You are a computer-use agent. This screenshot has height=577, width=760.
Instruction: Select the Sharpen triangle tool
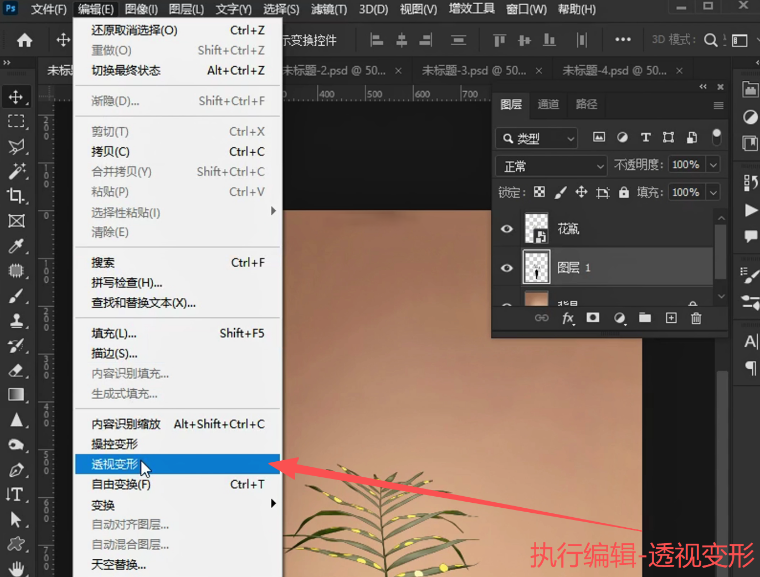pyautogui.click(x=16, y=420)
